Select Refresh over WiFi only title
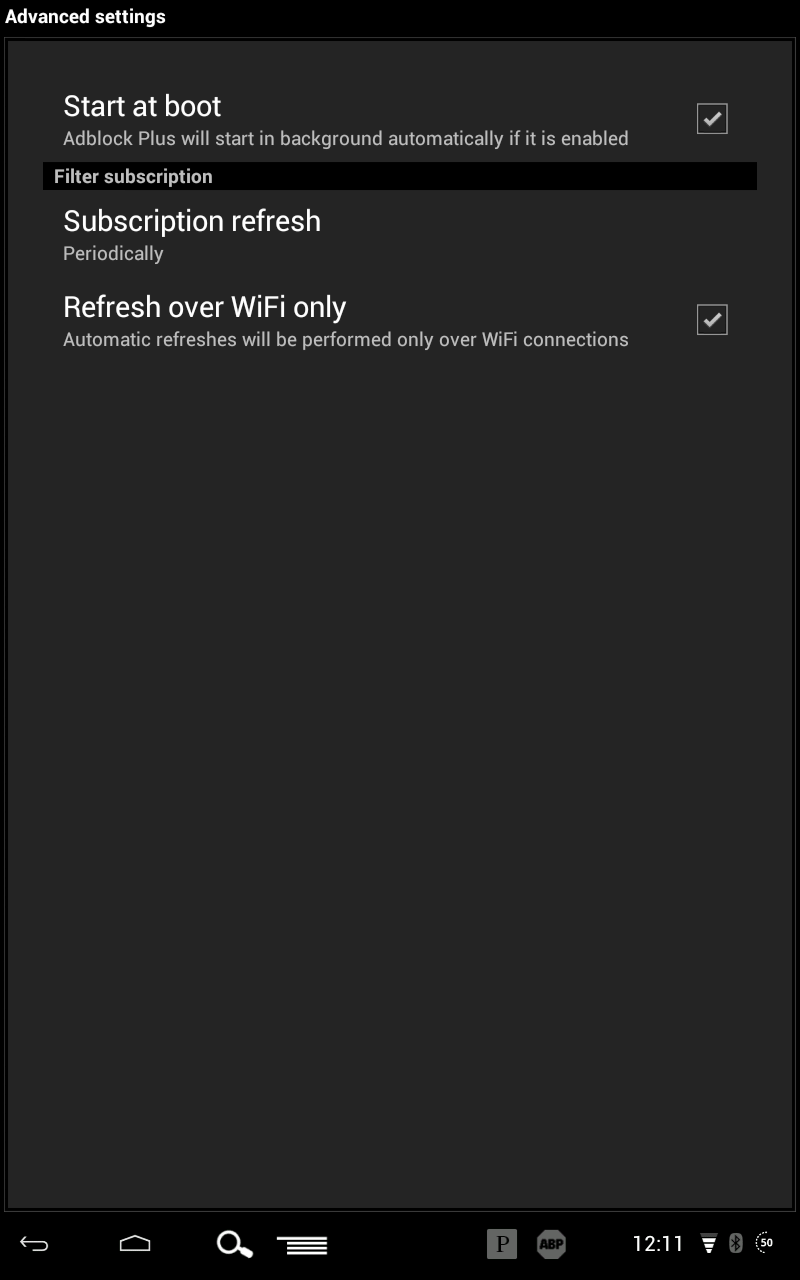The image size is (800, 1280). click(x=205, y=307)
